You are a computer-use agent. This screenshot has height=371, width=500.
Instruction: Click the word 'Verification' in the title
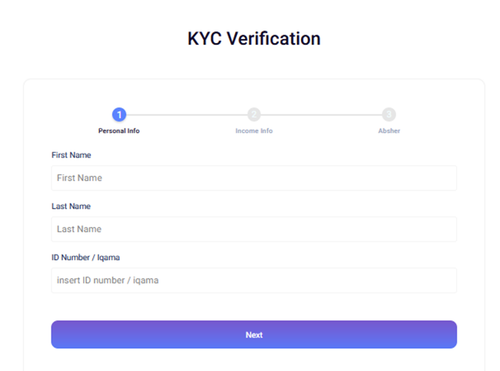point(274,39)
